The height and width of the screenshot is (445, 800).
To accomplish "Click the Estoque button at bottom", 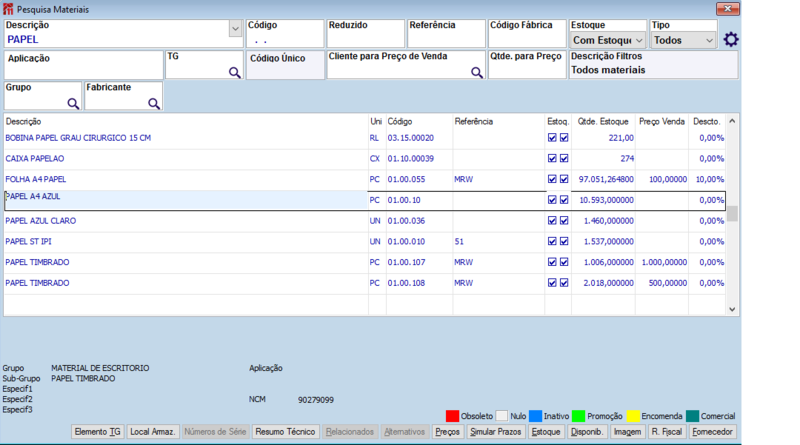I will pos(546,432).
